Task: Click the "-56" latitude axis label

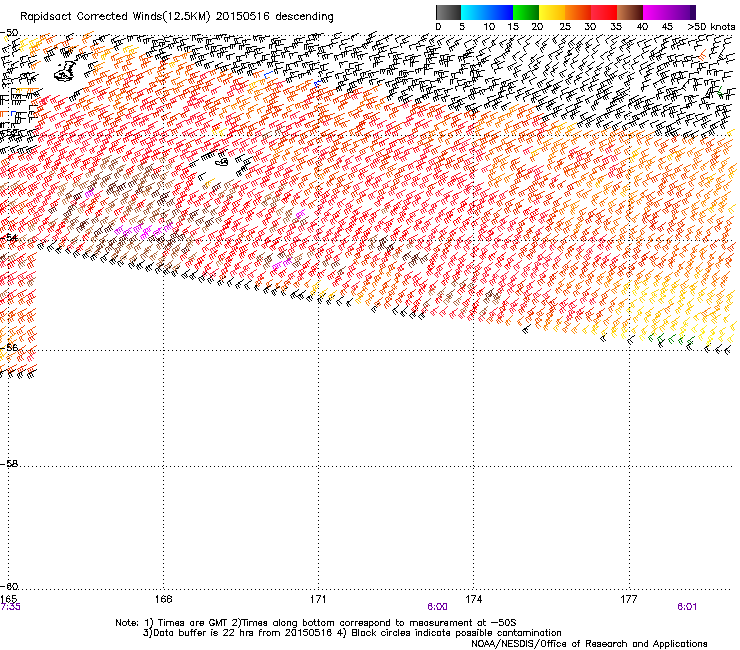Action: (x=9, y=347)
